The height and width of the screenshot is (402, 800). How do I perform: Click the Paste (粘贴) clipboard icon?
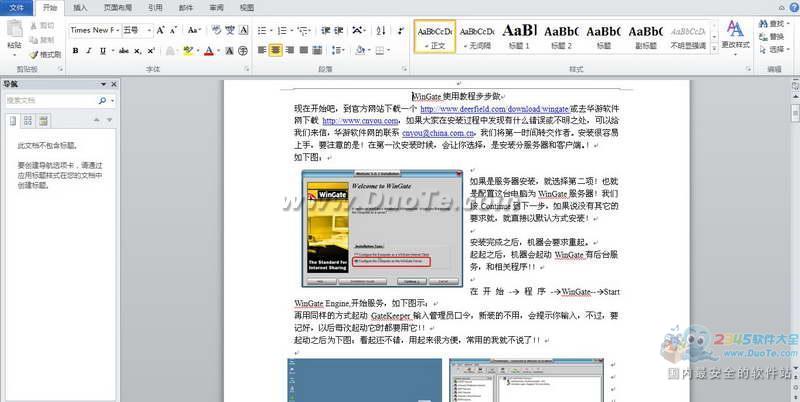[14, 30]
